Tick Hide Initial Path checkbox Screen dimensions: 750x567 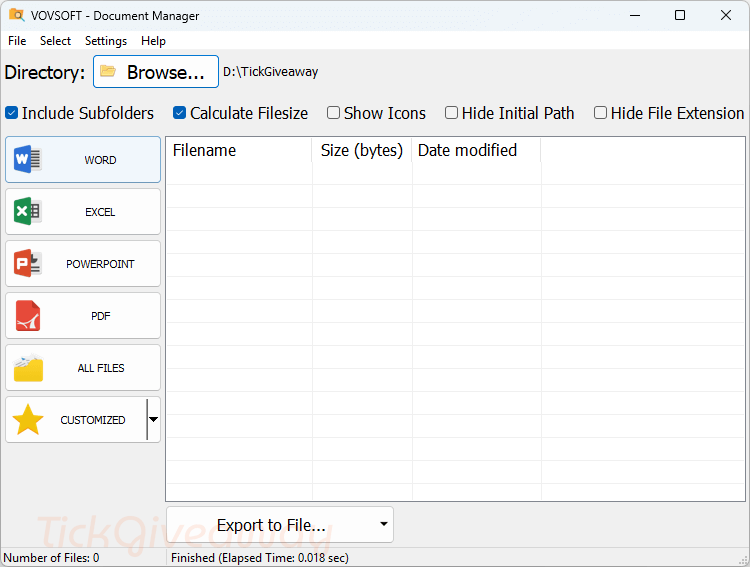tap(451, 113)
